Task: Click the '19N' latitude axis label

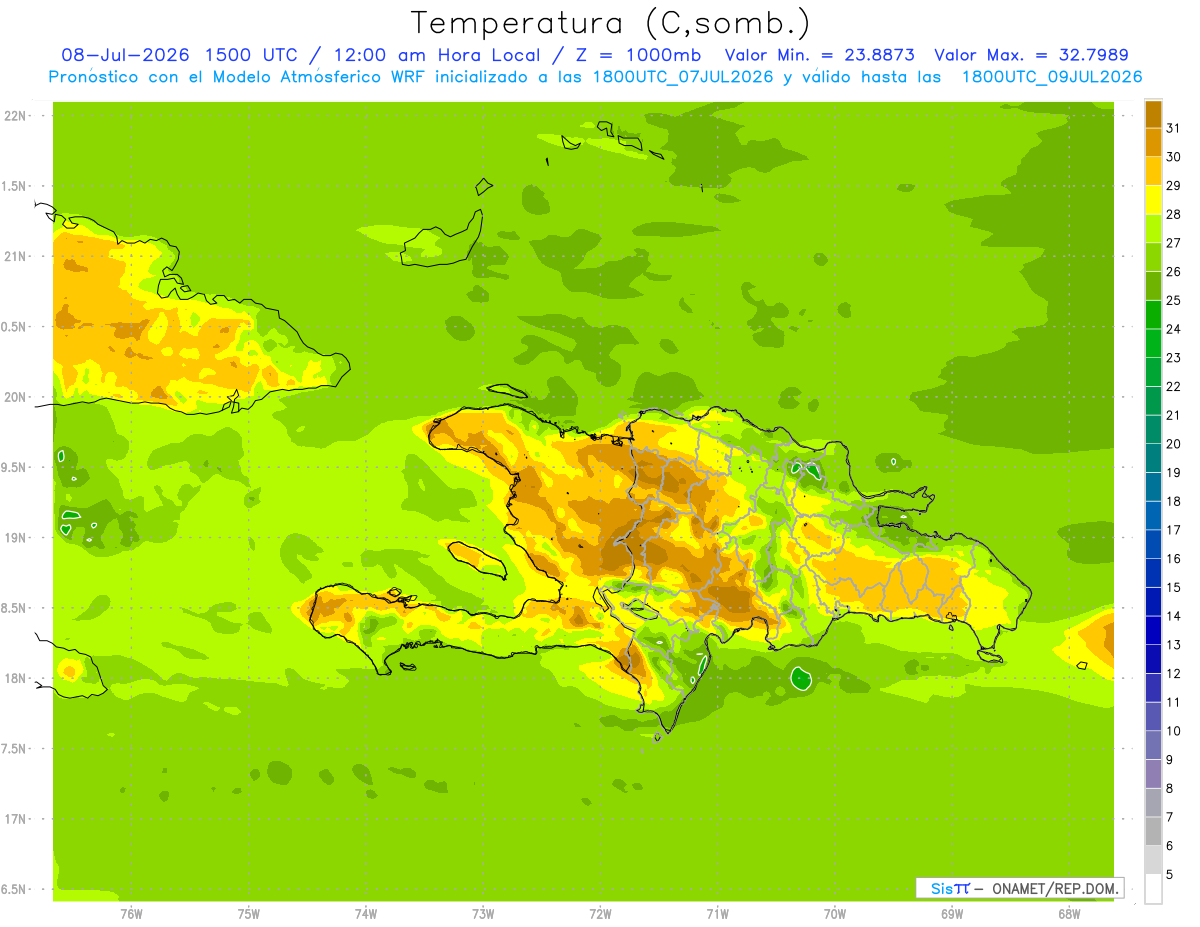Action: point(14,538)
